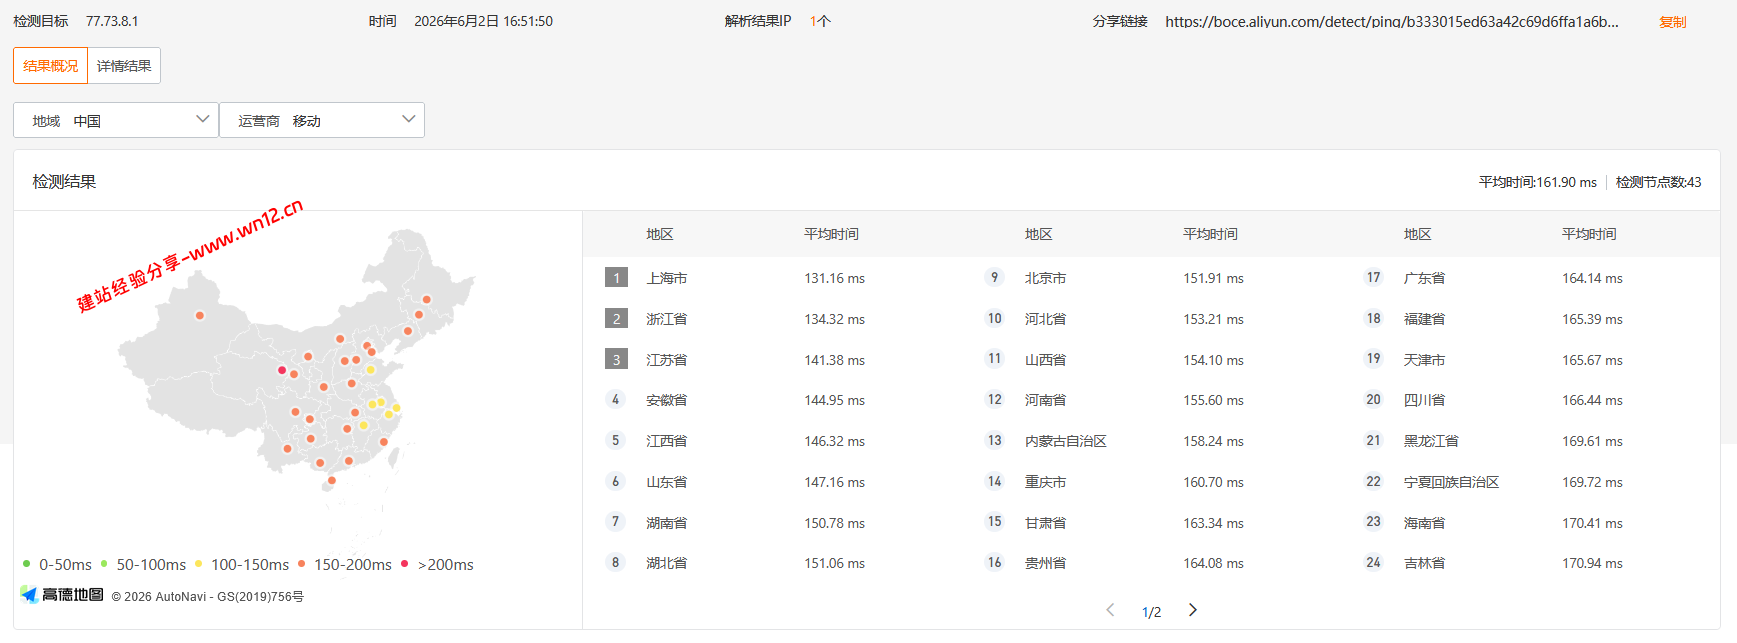1737x643 pixels.
Task: Select the 黑龙江省 region
Action: pyautogui.click(x=1431, y=441)
